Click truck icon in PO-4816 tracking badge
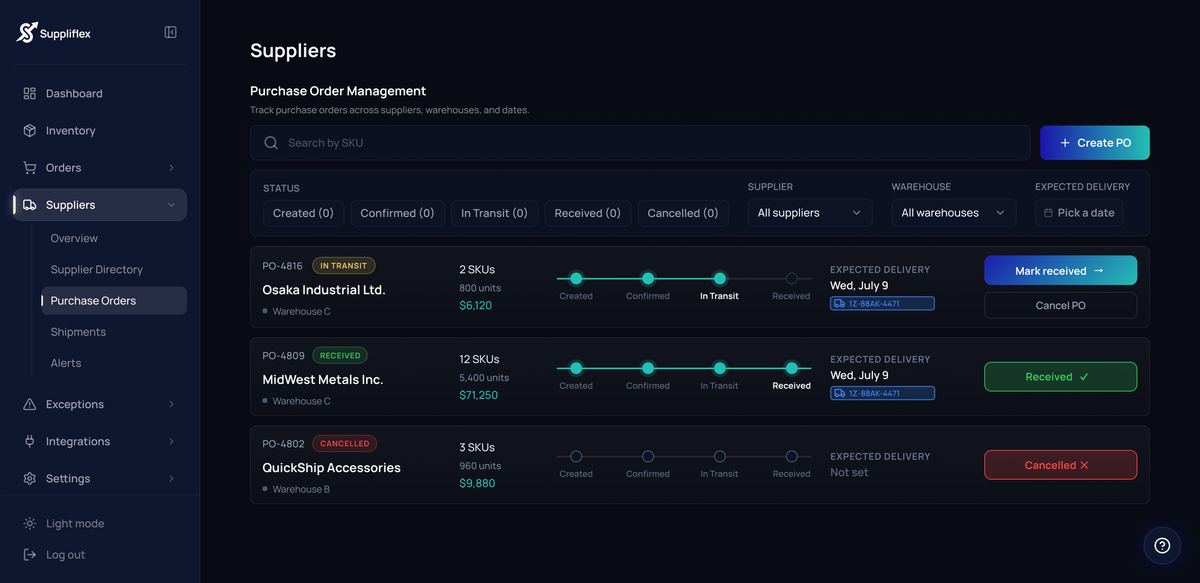Image resolution: width=1200 pixels, height=583 pixels. point(839,303)
